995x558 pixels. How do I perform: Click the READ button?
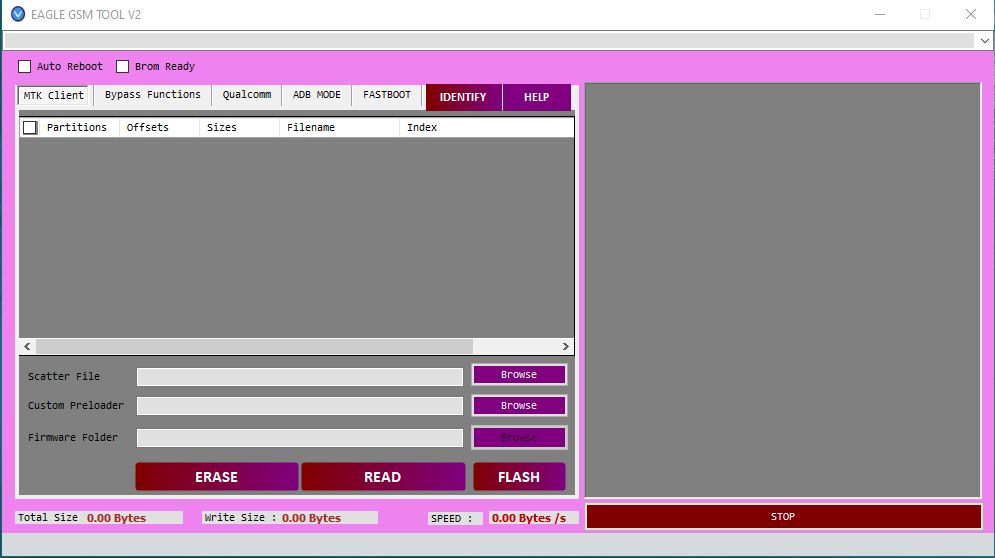[383, 477]
